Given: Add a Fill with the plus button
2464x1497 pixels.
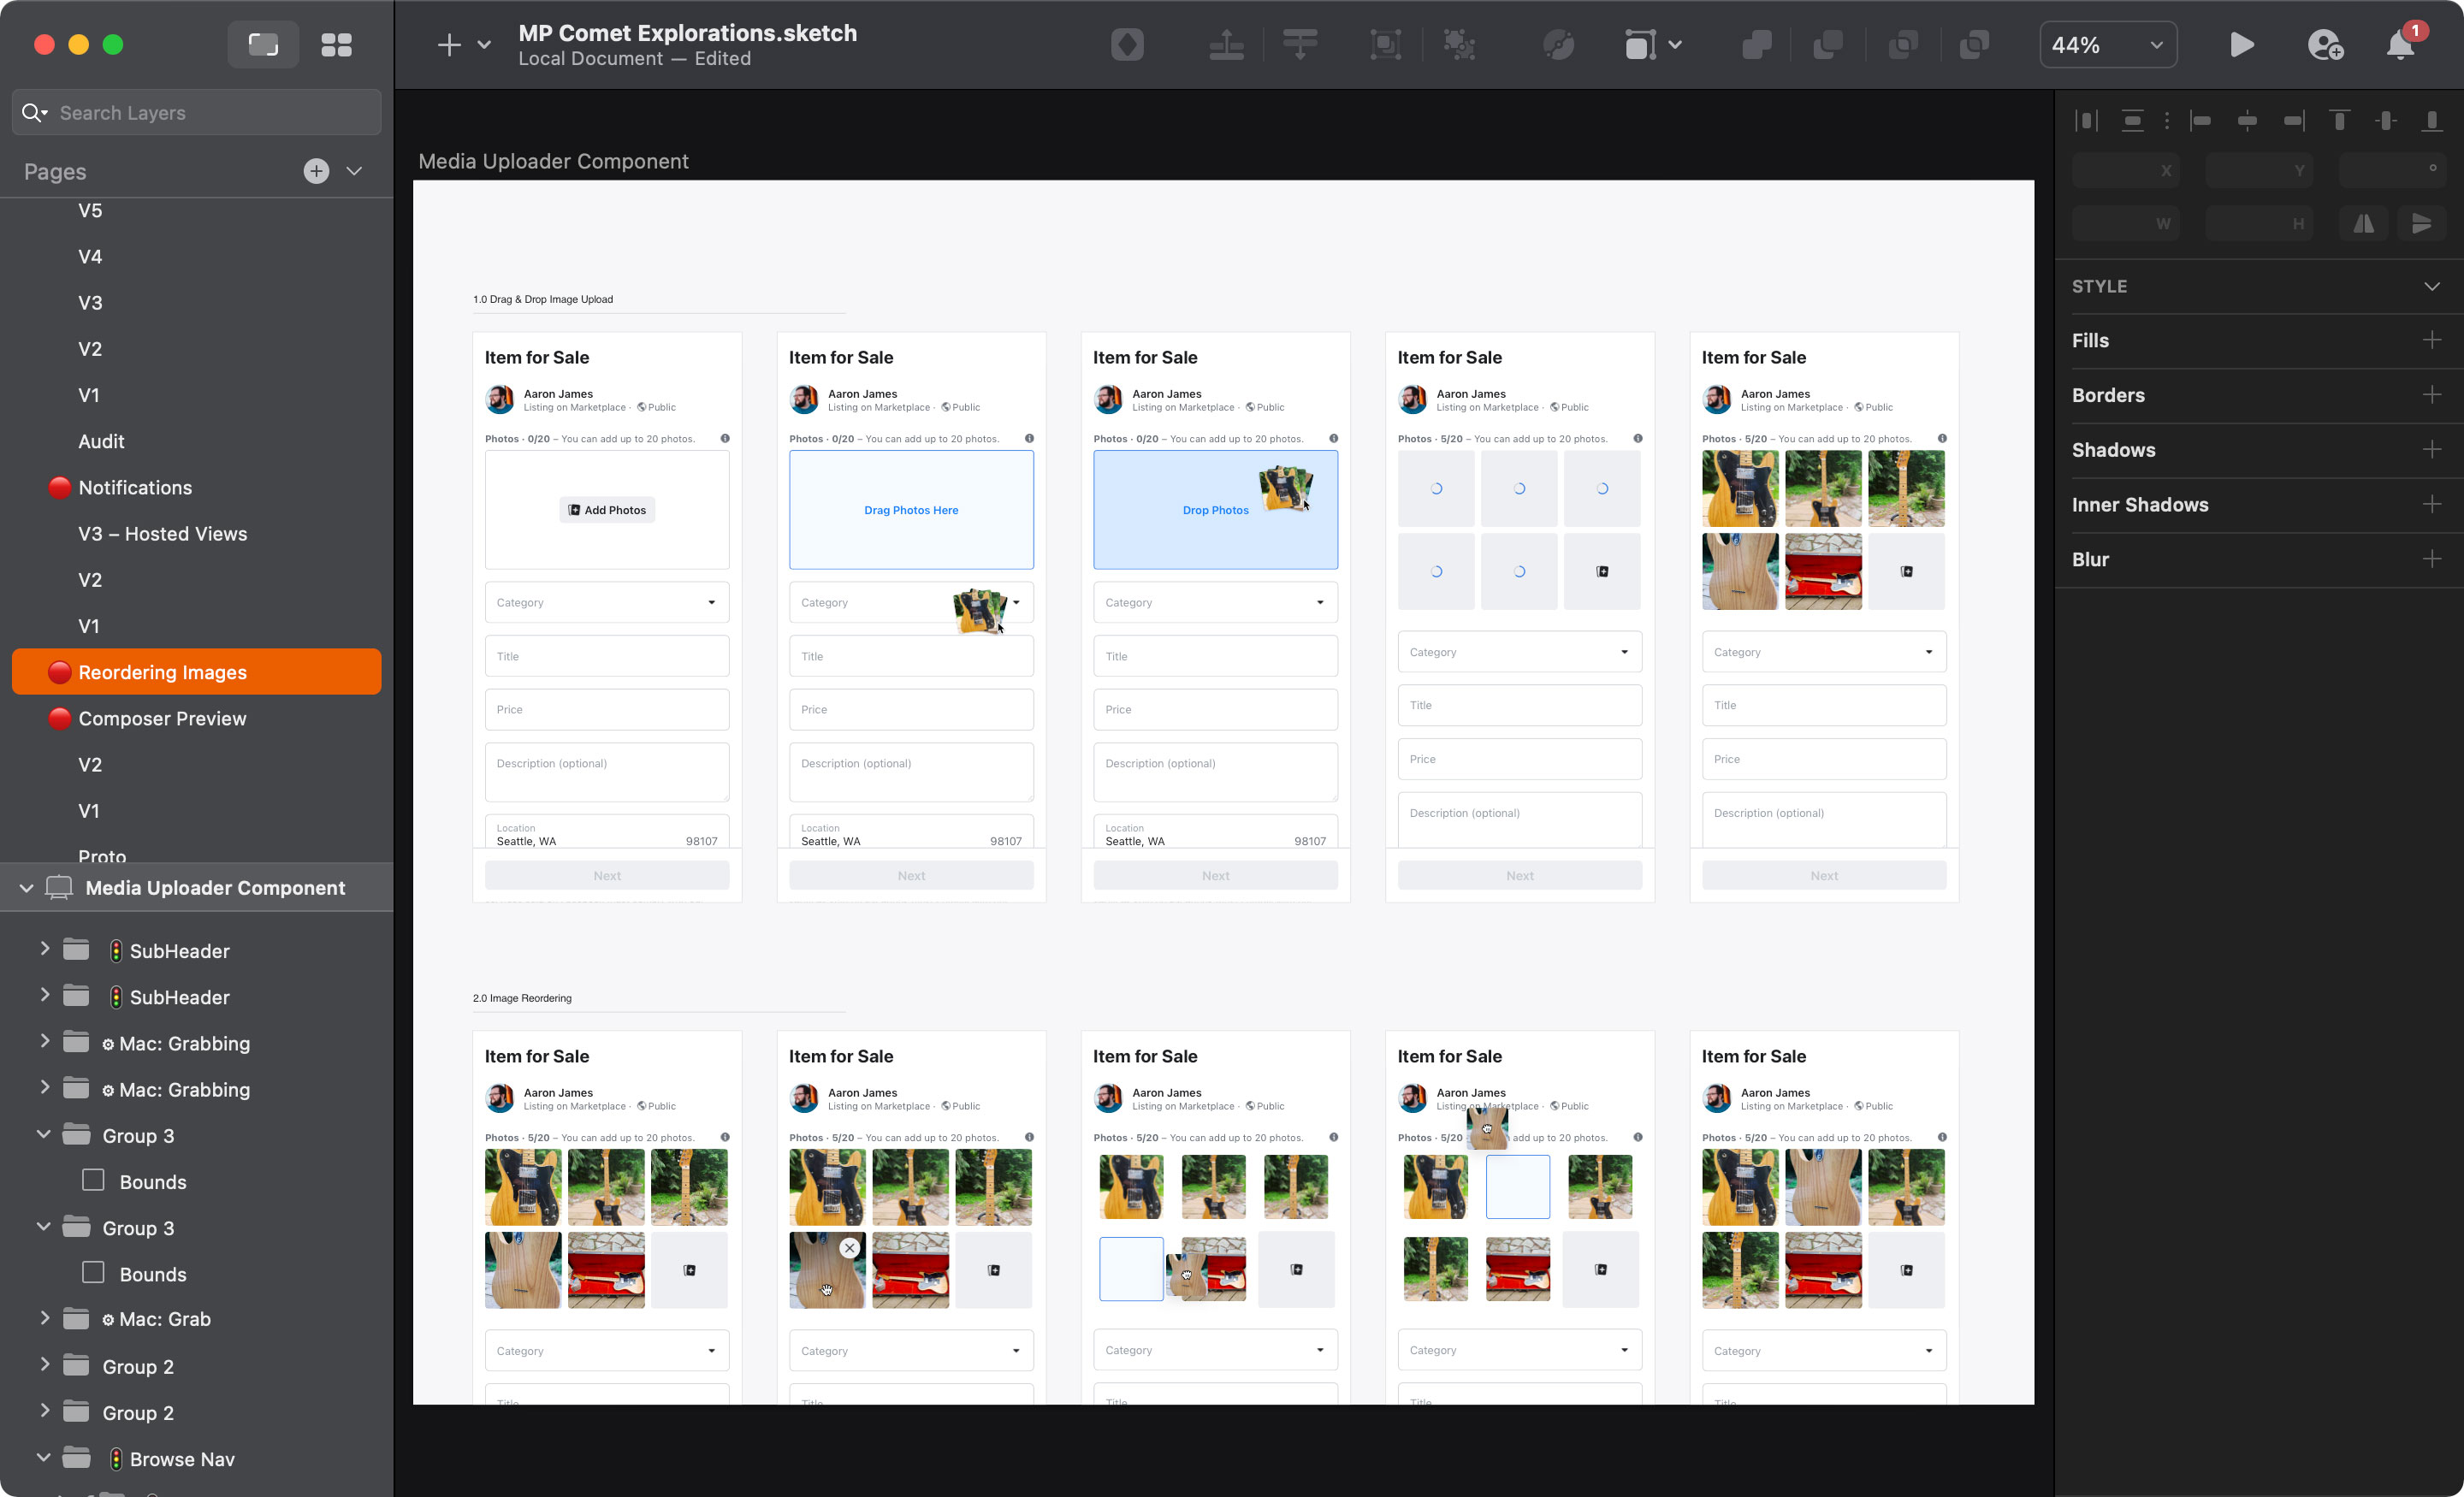Looking at the screenshot, I should click(x=2434, y=340).
